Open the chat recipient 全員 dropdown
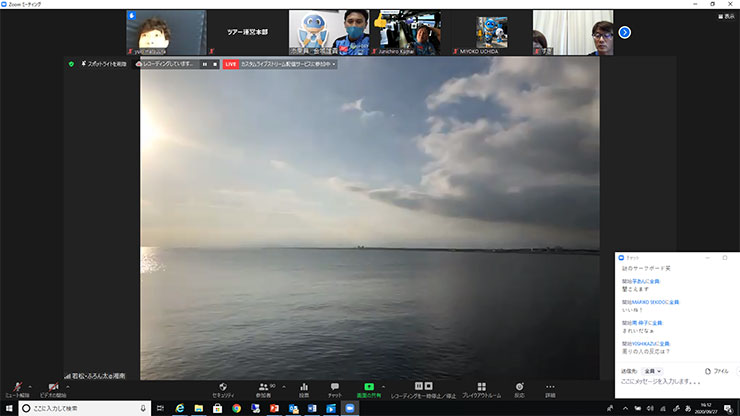The height and width of the screenshot is (416, 740). click(x=652, y=370)
